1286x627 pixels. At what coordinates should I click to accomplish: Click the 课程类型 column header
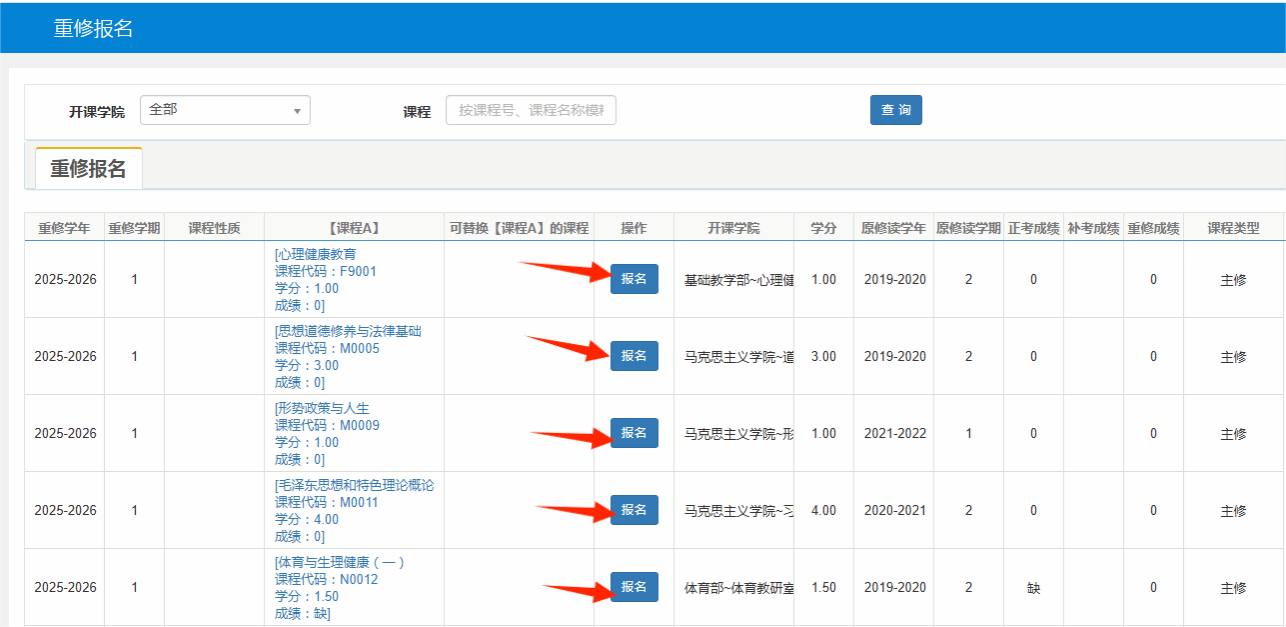(x=1233, y=228)
